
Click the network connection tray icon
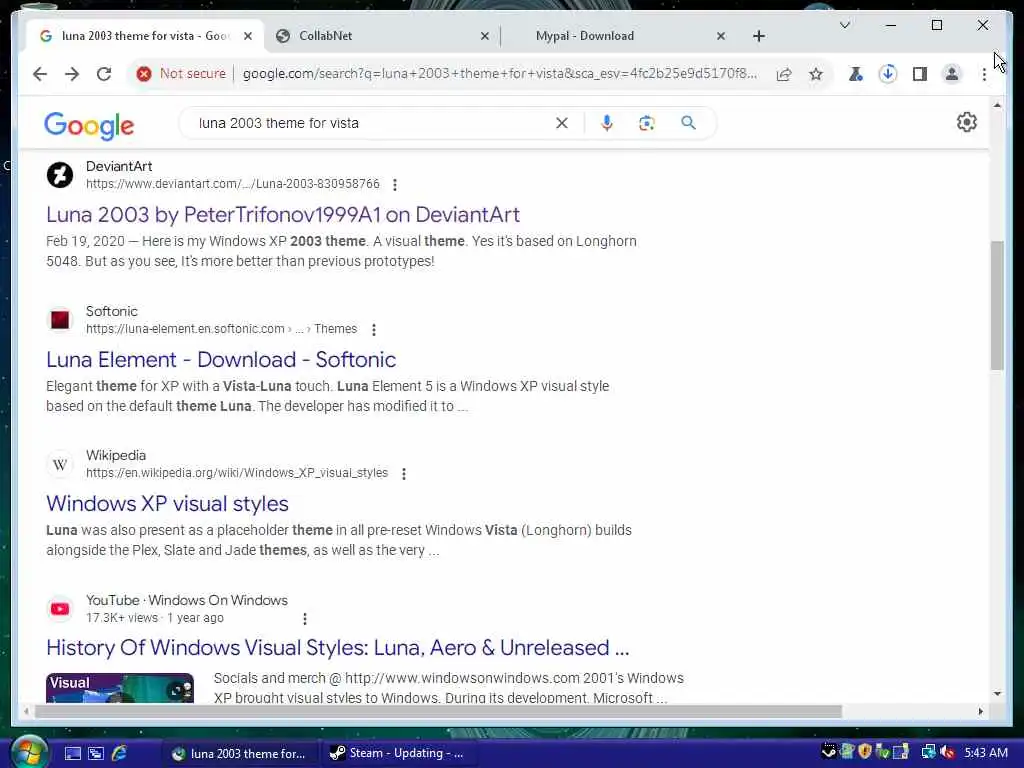(x=928, y=752)
